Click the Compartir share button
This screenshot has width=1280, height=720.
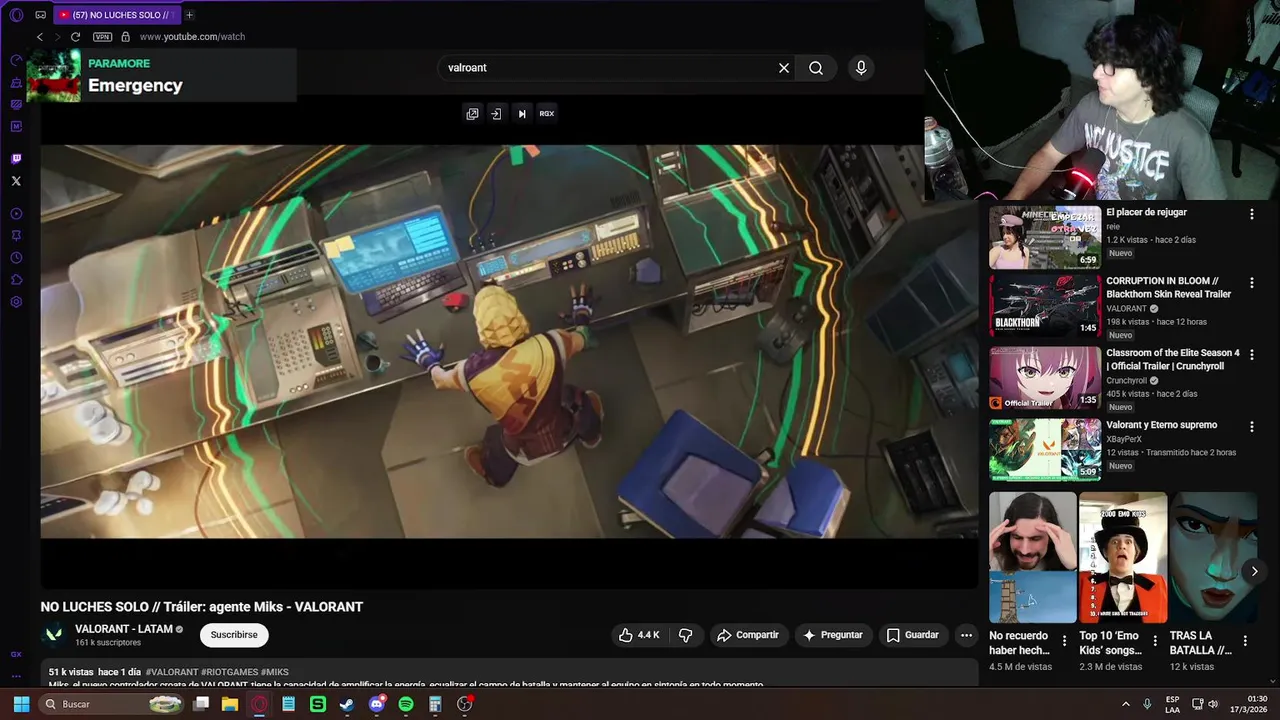tap(748, 635)
